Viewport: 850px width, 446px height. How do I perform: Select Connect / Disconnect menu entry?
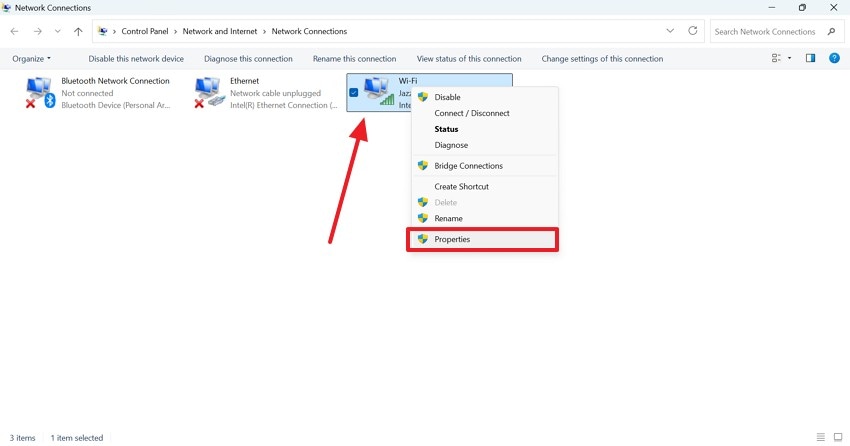(485, 113)
